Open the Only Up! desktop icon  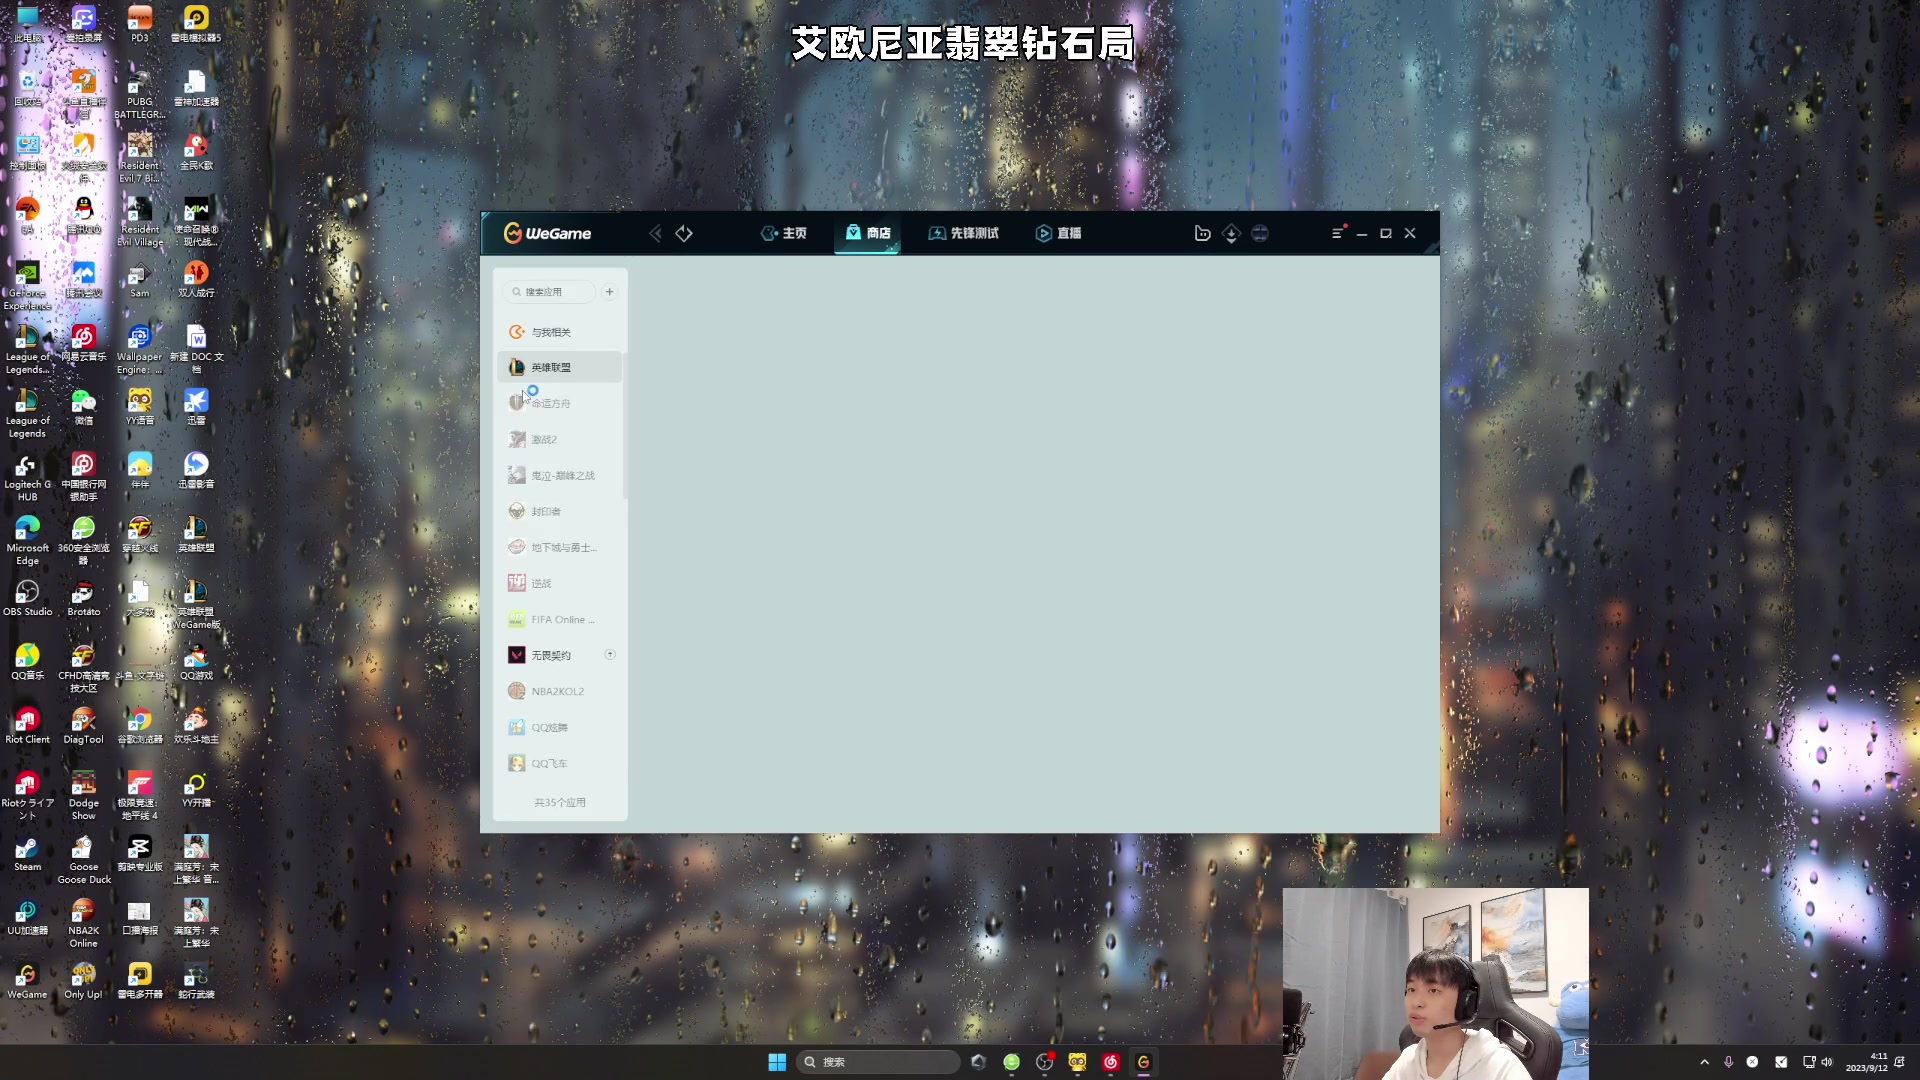tap(84, 981)
